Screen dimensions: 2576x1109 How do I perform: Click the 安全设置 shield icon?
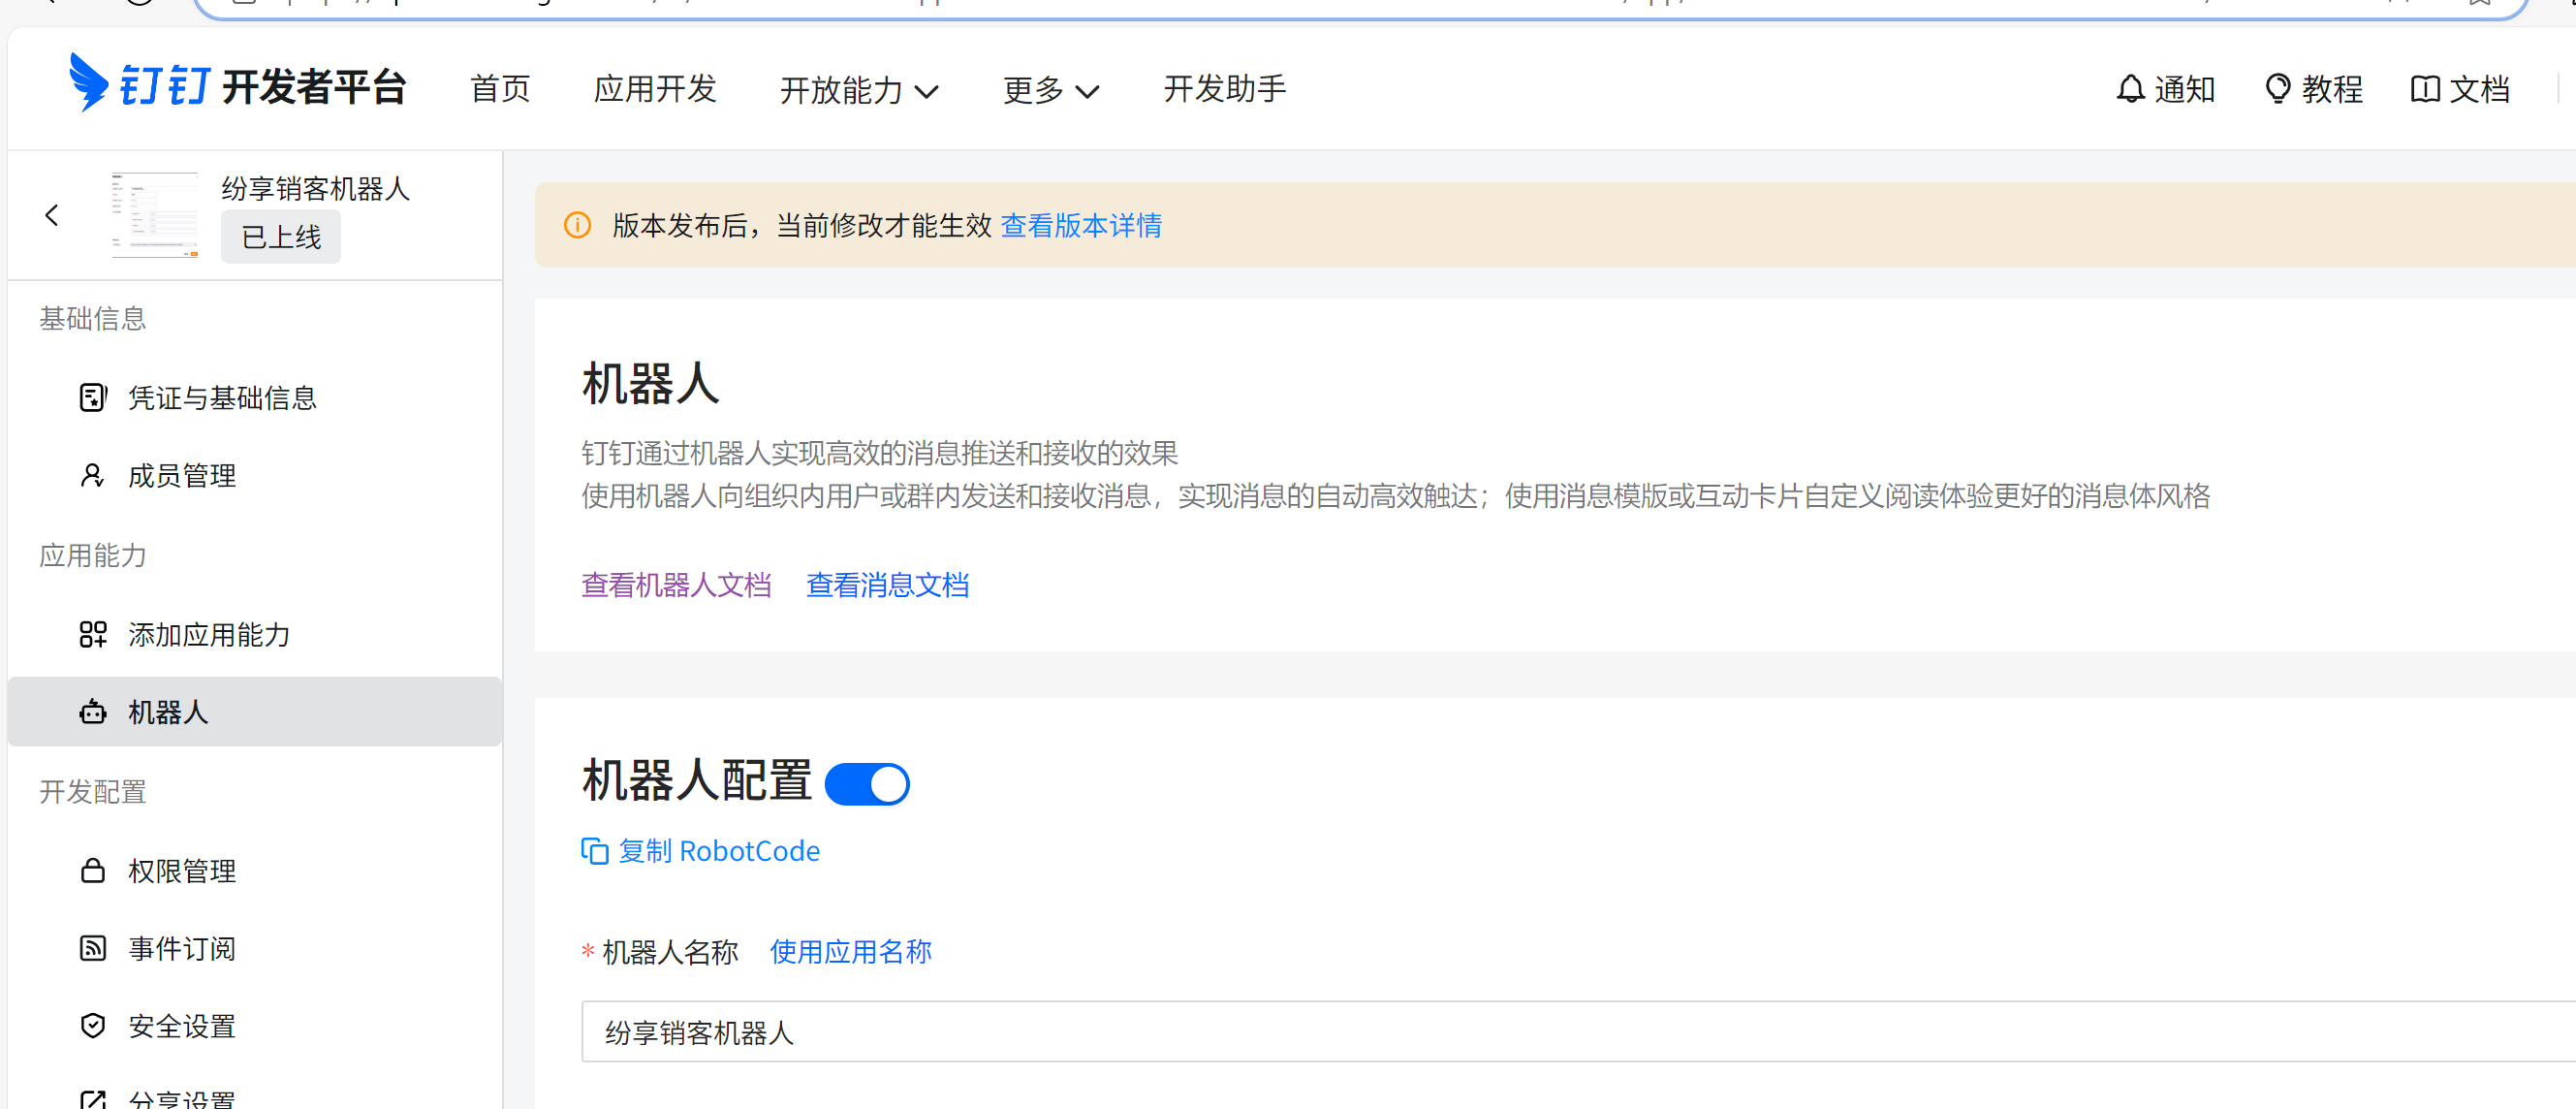[93, 1026]
